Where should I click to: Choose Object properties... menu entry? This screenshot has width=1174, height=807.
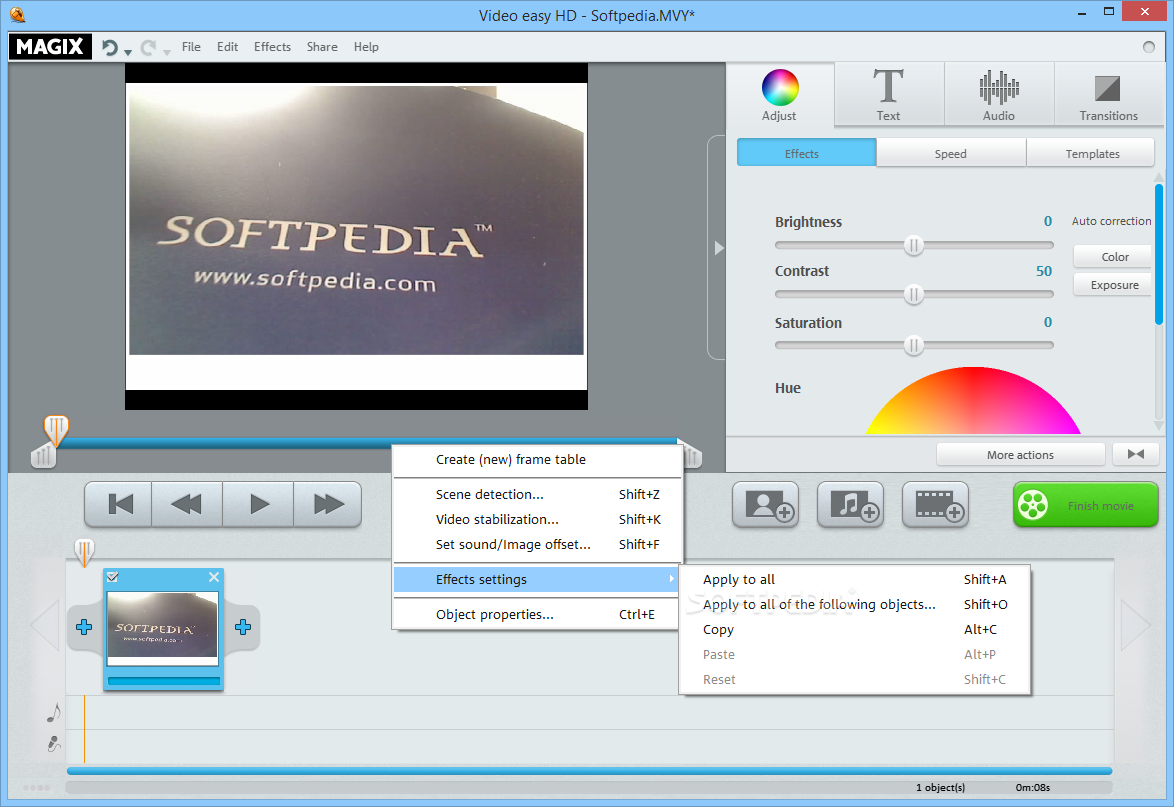tap(537, 615)
